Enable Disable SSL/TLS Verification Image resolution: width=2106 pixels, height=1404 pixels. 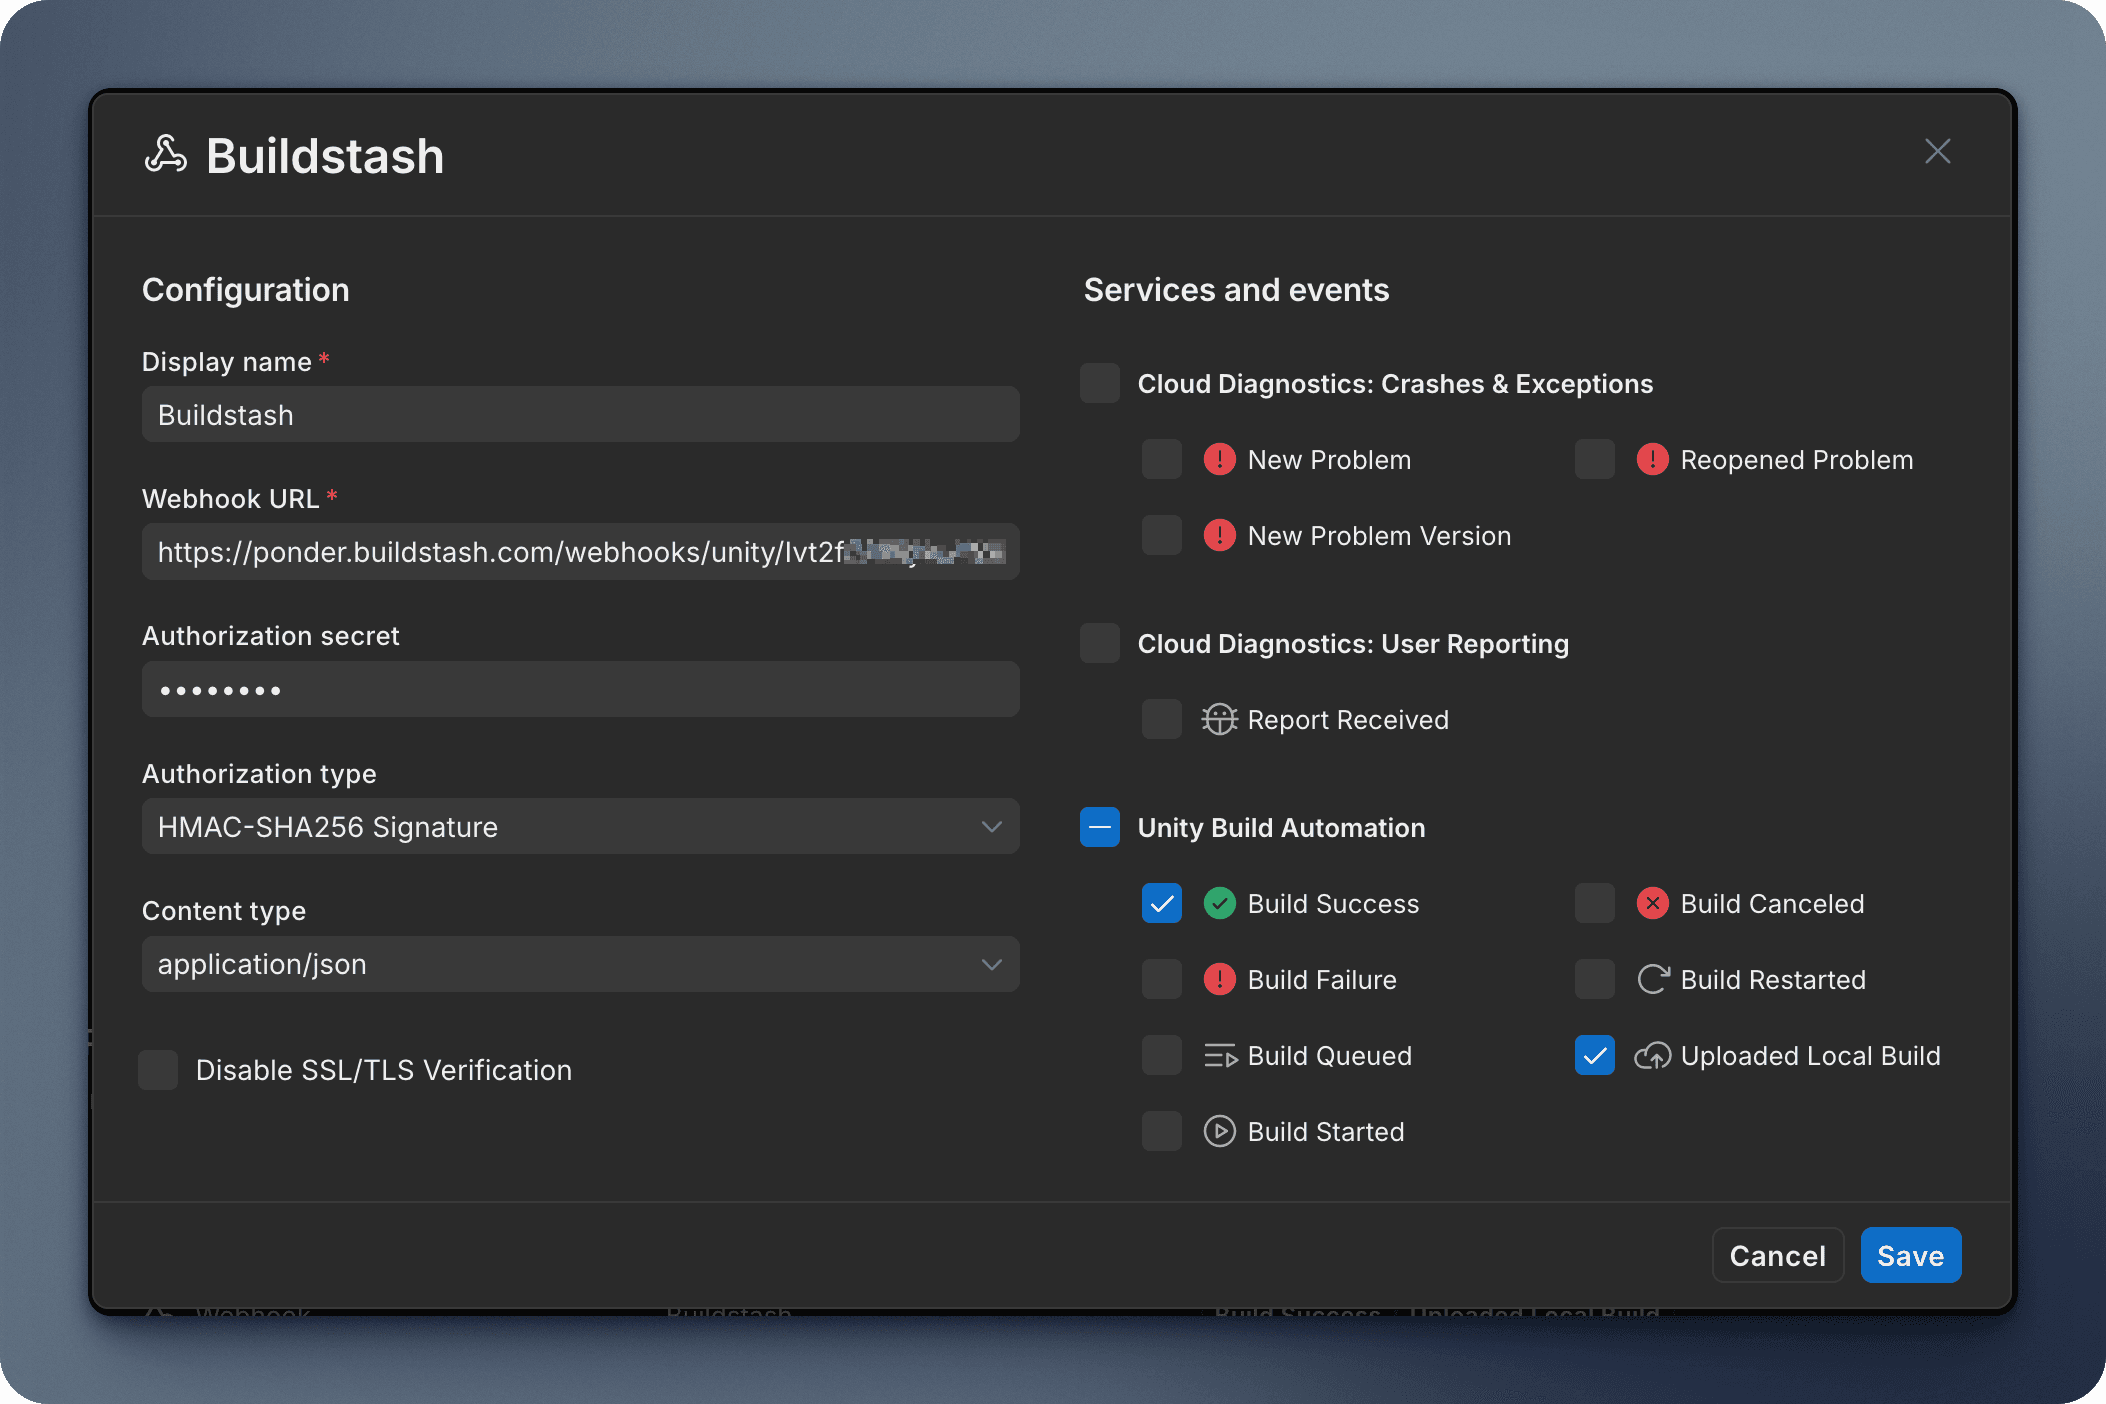coord(157,1070)
